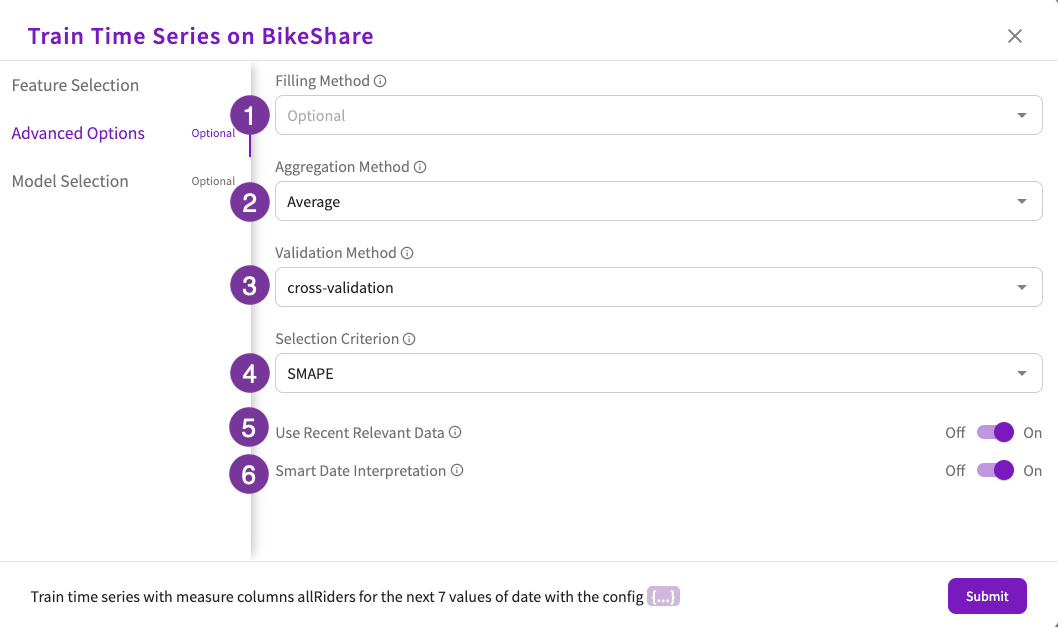Open the Filling Method dropdown
The image size is (1058, 627).
pyautogui.click(x=659, y=115)
